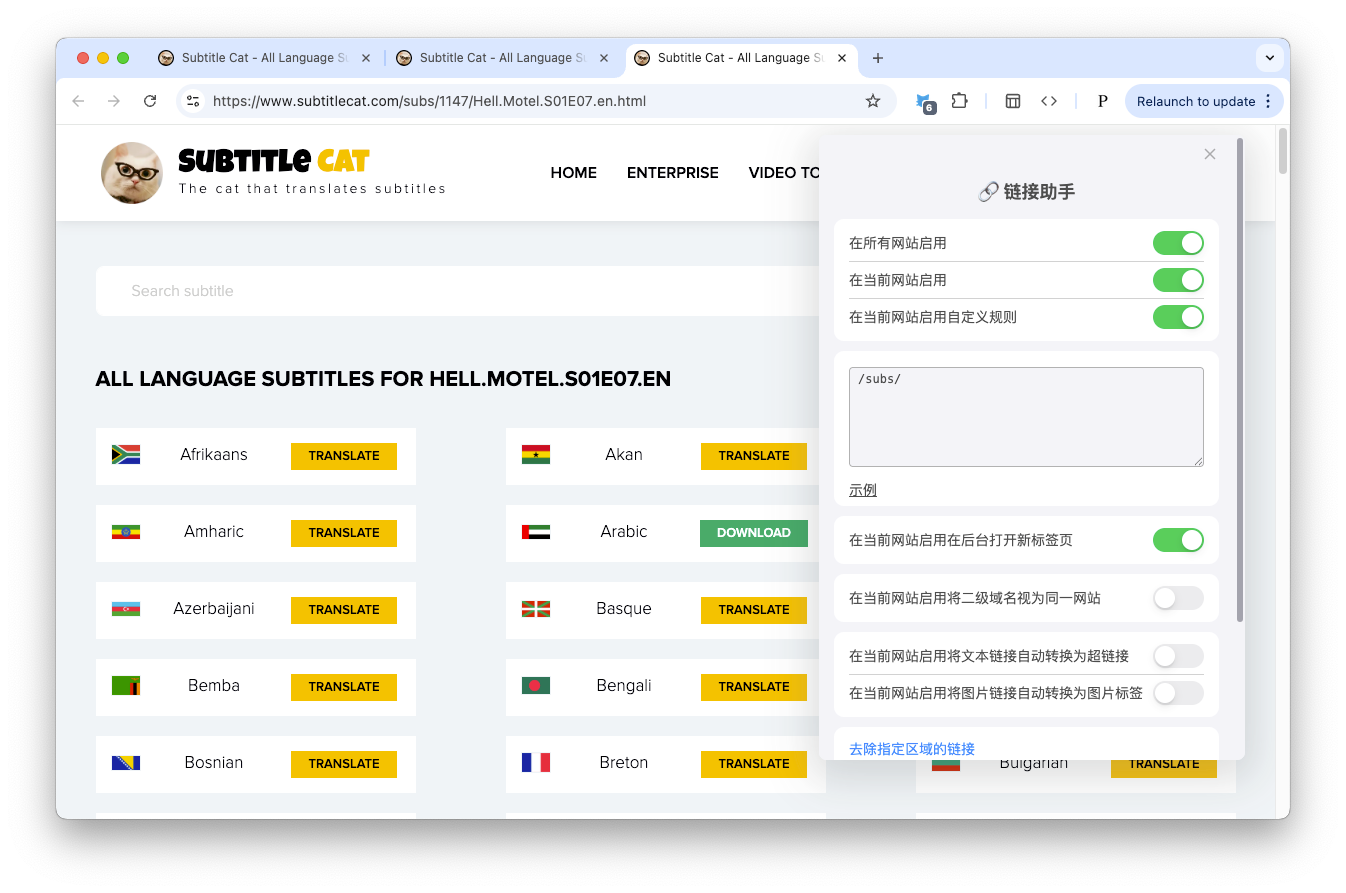
Task: Click the code brackets toolbar icon
Action: (x=1048, y=101)
